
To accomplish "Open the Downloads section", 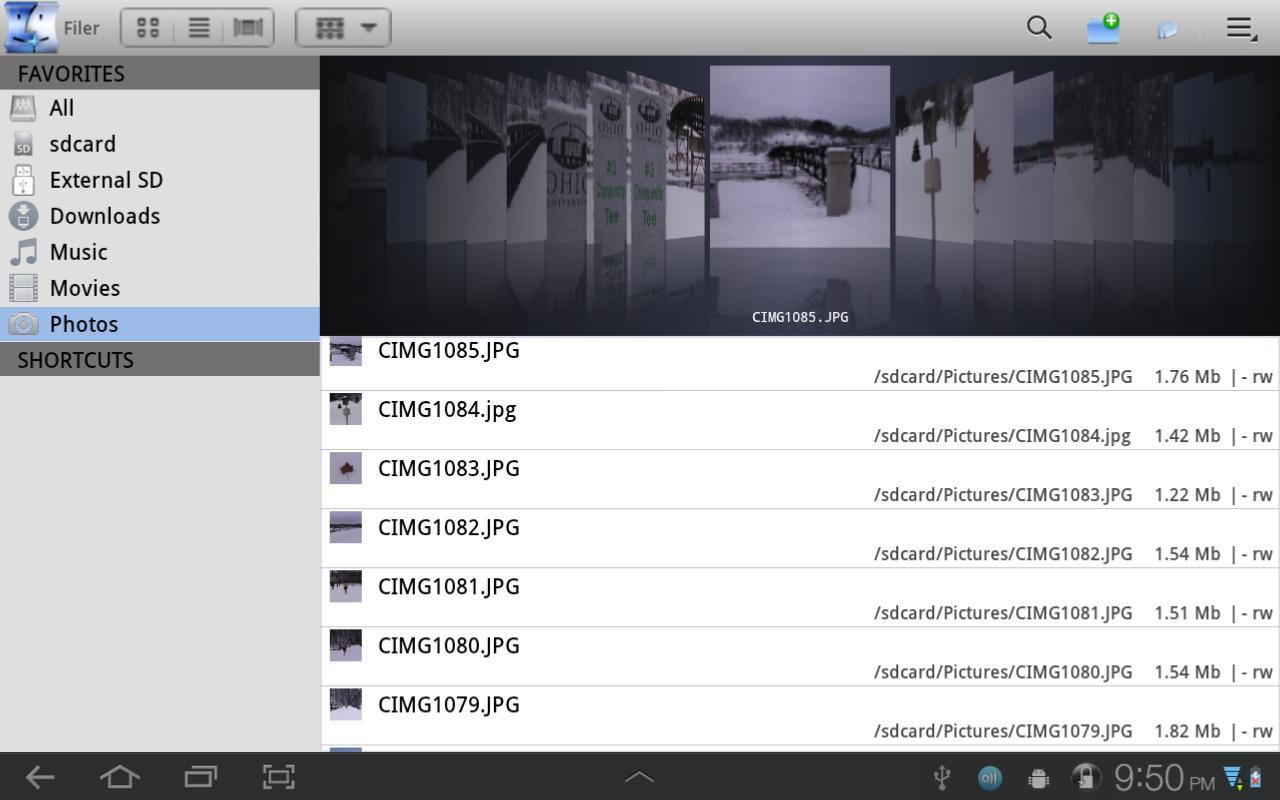I will pos(104,215).
